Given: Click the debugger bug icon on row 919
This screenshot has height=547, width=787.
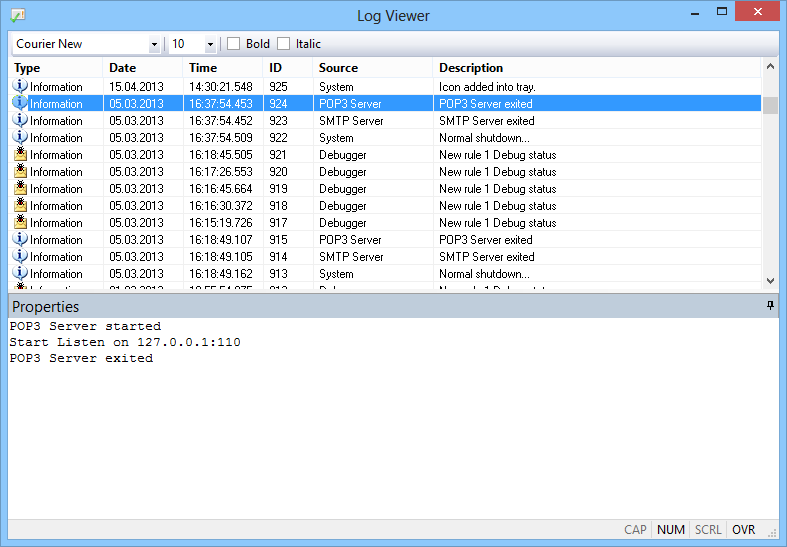Looking at the screenshot, I should click(21, 188).
